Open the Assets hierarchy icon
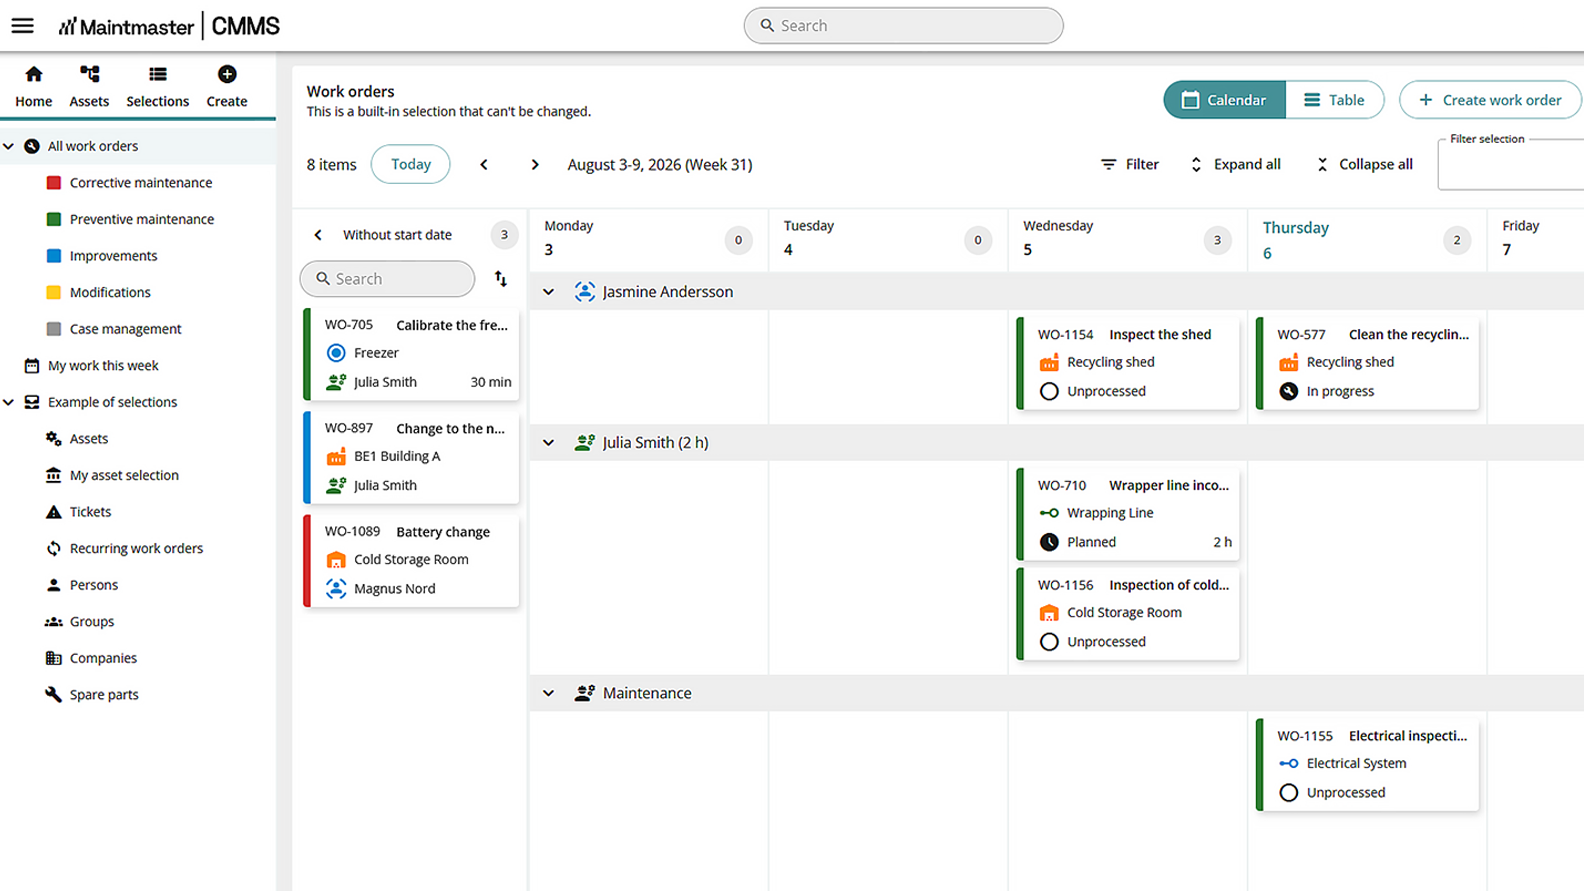1584x891 pixels. (89, 74)
